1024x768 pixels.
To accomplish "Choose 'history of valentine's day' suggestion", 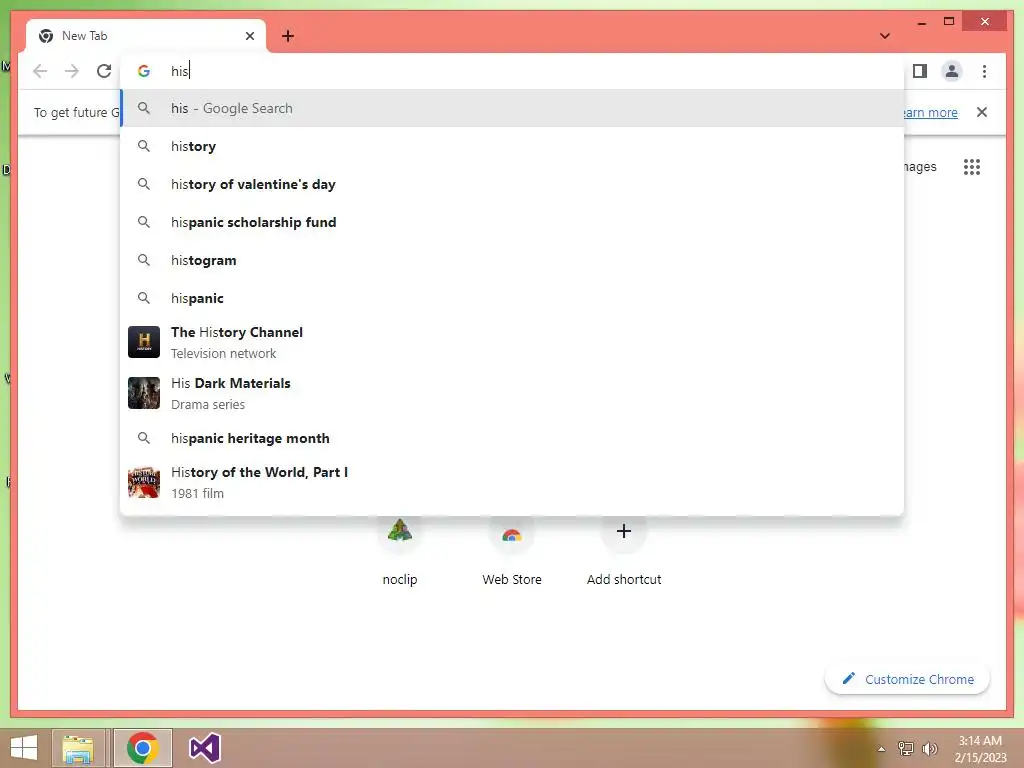I will coord(513,184).
